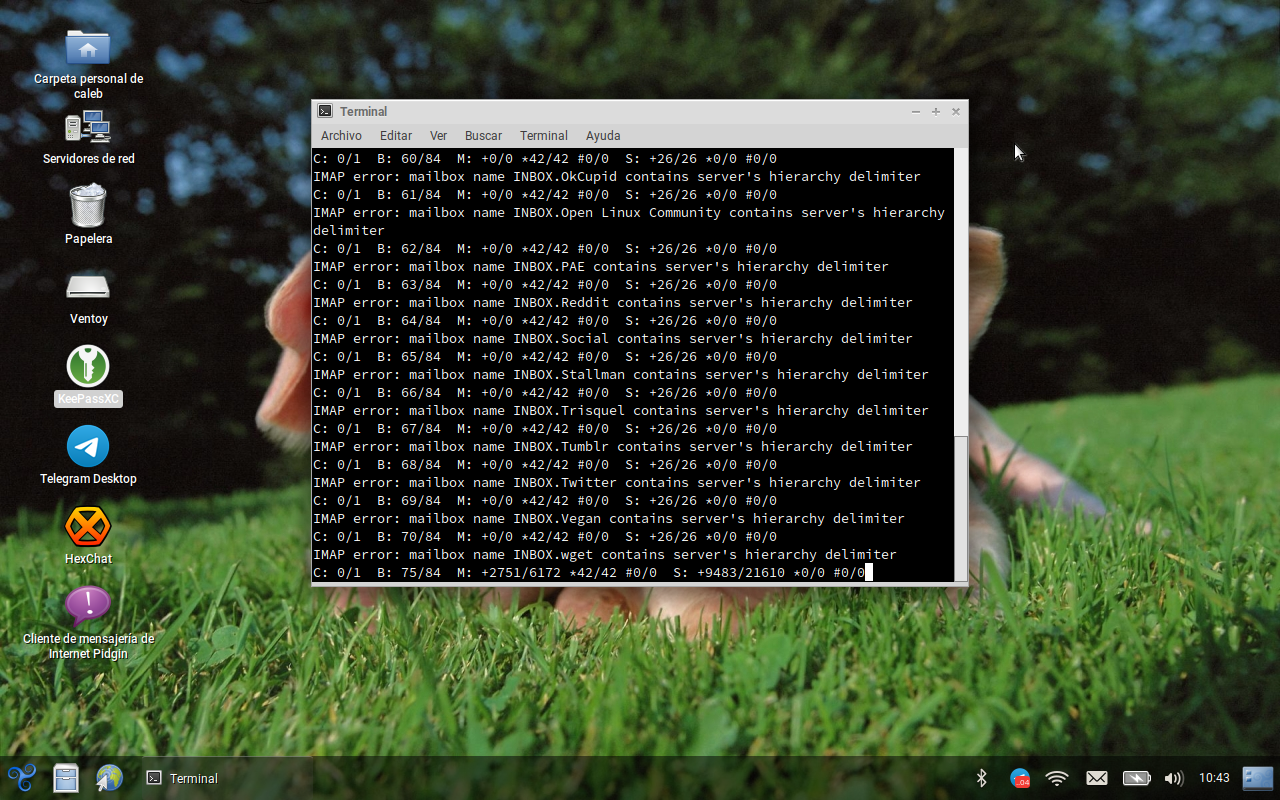Image resolution: width=1280 pixels, height=800 pixels.
Task: Launch KeePassXC from the desktop
Action: (x=88, y=366)
